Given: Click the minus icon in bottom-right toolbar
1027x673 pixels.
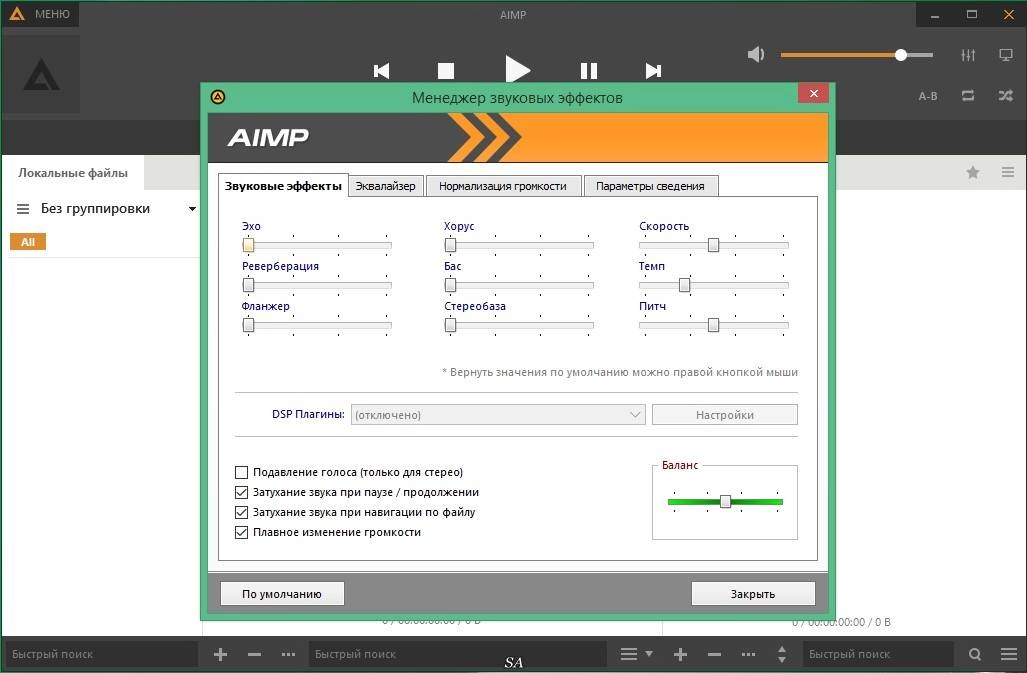Looking at the screenshot, I should coord(715,654).
